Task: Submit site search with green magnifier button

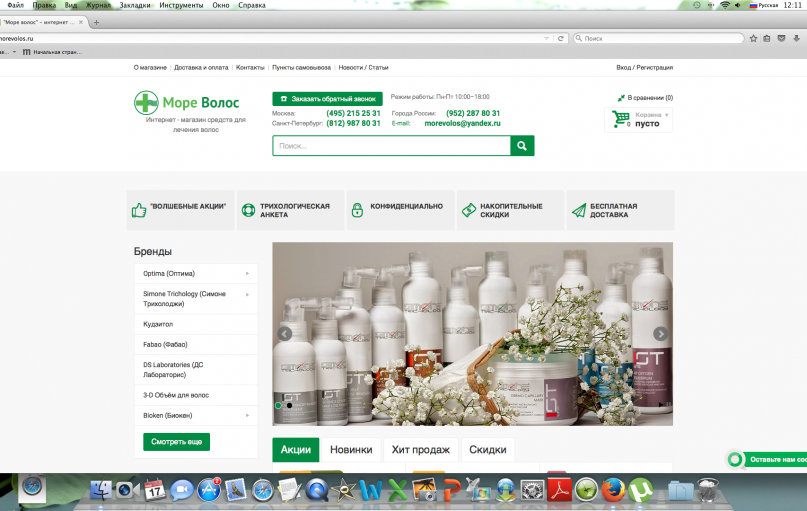Action: coord(522,146)
